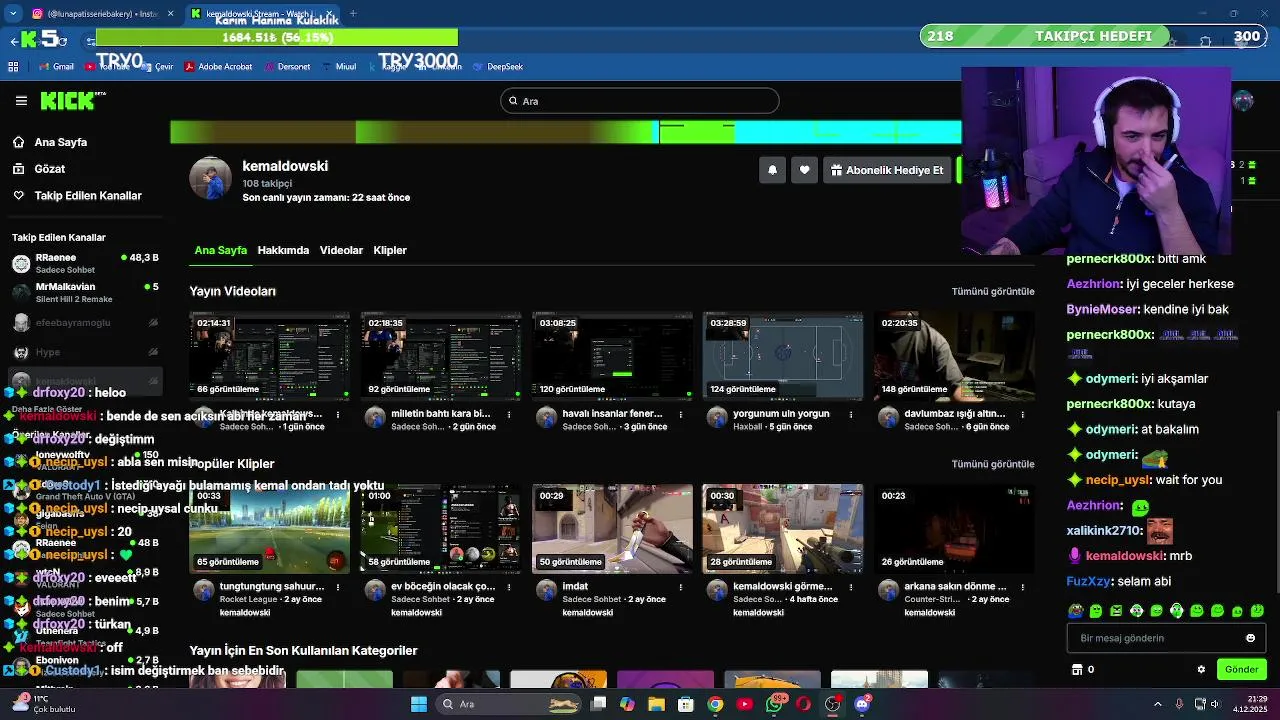Toggle the heart follow button
The image size is (1280, 720).
point(805,170)
